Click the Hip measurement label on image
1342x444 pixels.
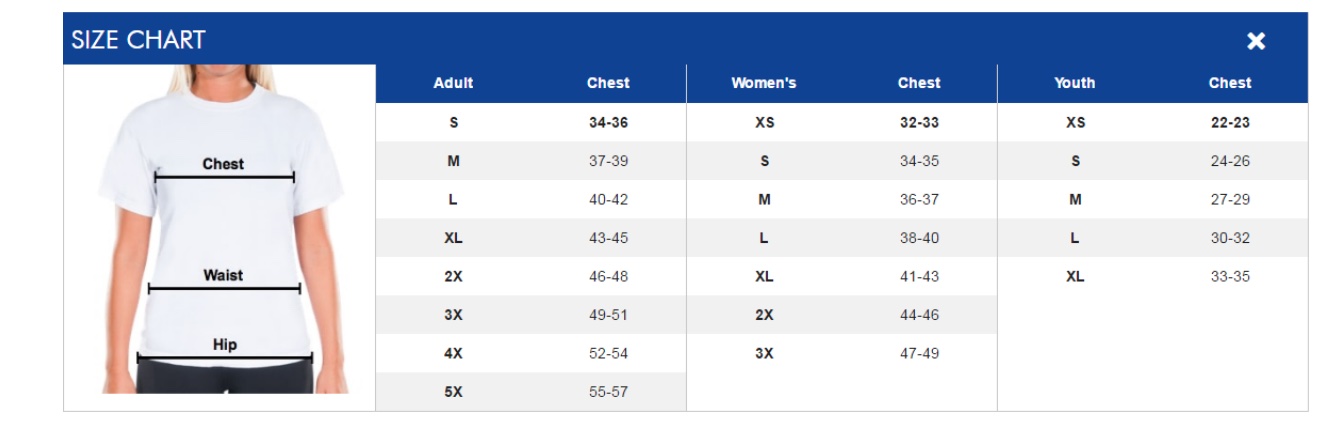tap(225, 345)
